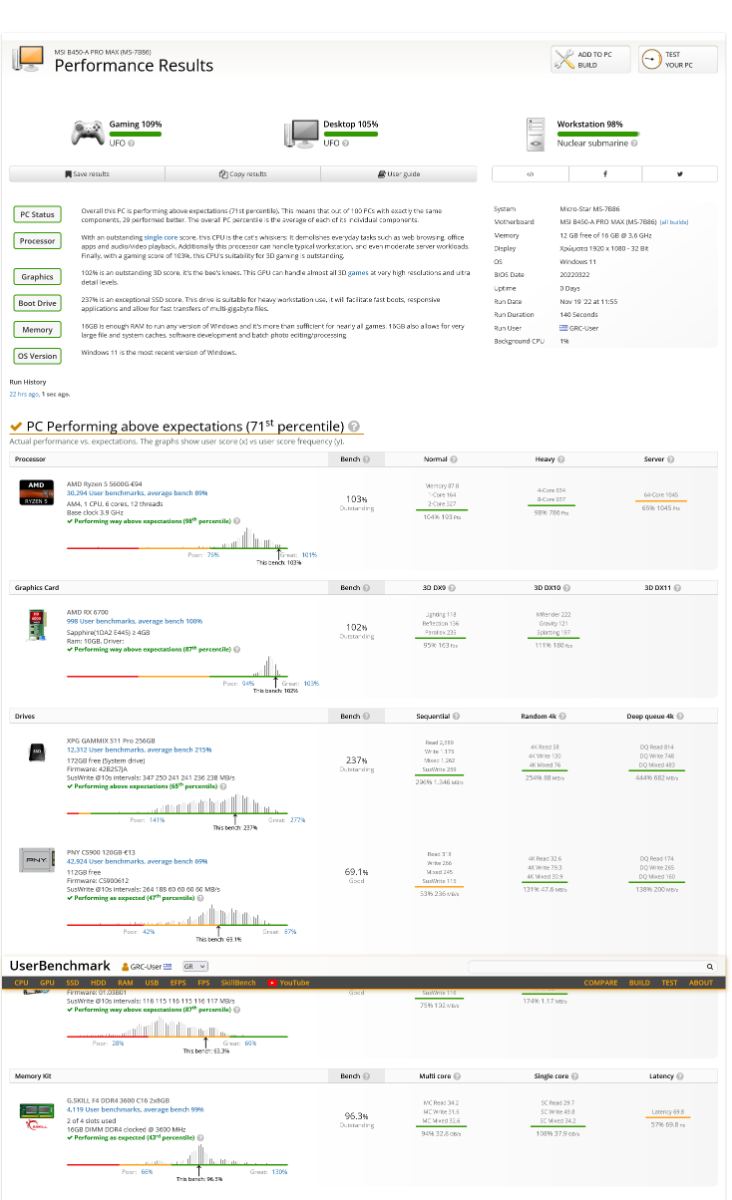
Task: Open '42,924 User benchmarks, average bench 69%' link
Action: point(137,860)
